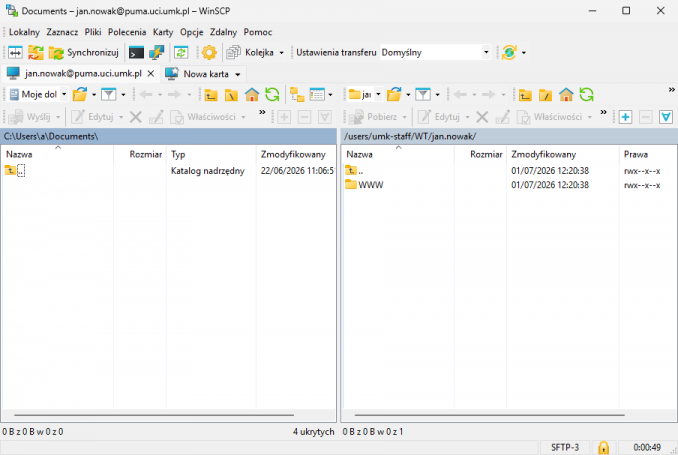Click the remote panel horizontal scrollbar
This screenshot has width=678, height=455.
[x=489, y=415]
